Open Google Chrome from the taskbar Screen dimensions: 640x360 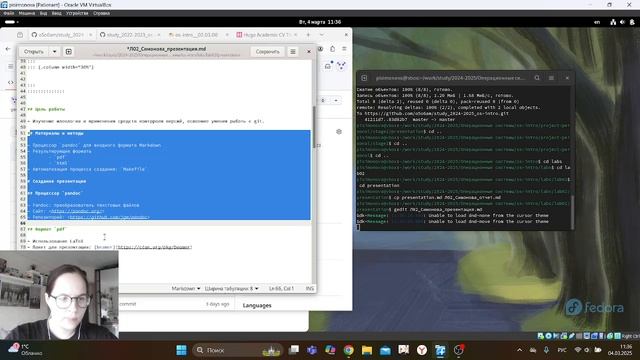click(x=349, y=350)
